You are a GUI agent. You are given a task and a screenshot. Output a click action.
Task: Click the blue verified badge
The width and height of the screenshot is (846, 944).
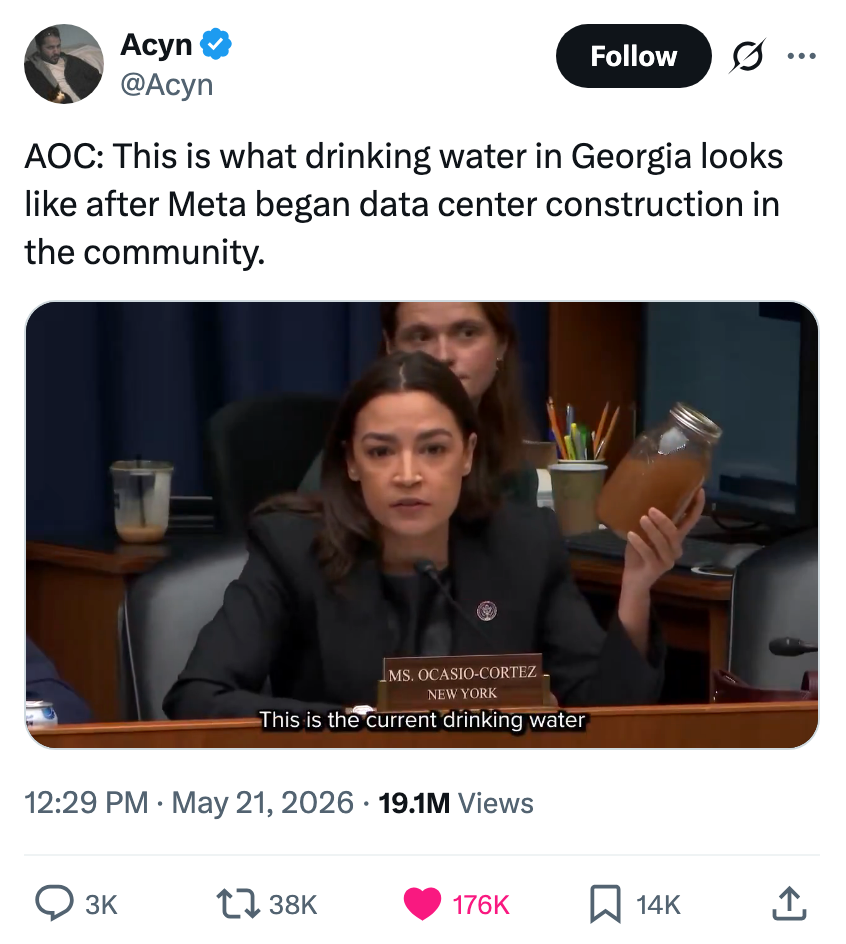pos(216,44)
